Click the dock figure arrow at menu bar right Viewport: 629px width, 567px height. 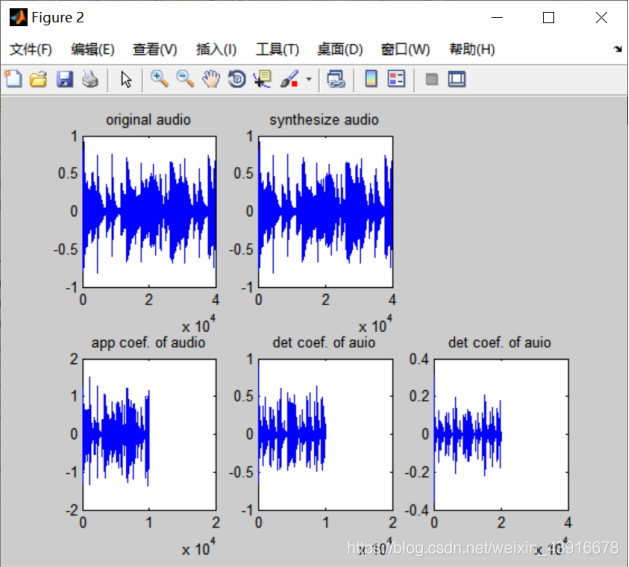point(618,49)
